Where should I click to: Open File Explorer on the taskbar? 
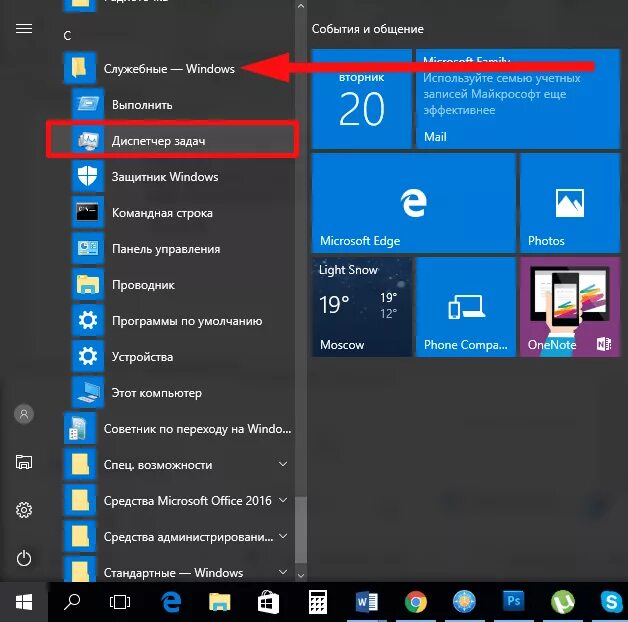(219, 602)
